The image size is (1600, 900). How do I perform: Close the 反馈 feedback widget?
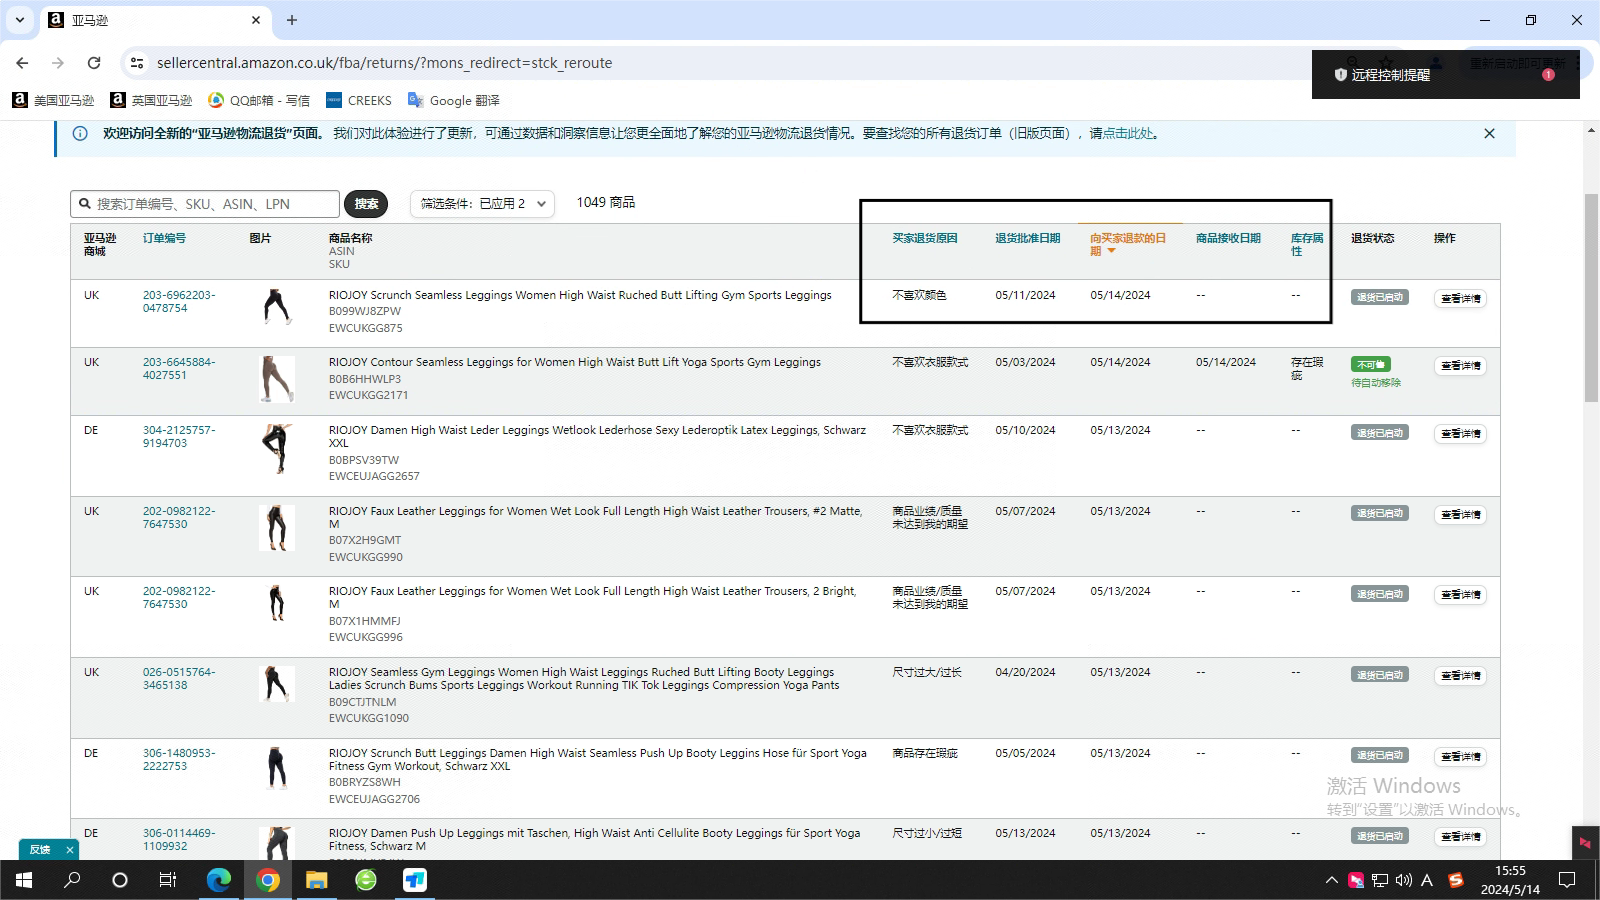69,849
